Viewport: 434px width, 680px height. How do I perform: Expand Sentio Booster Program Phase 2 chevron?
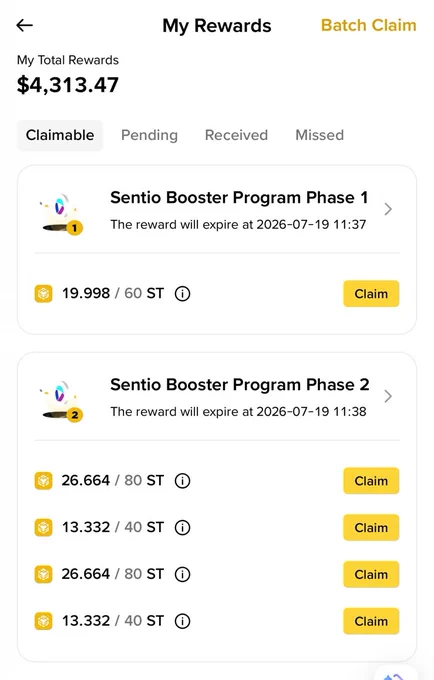pos(388,396)
